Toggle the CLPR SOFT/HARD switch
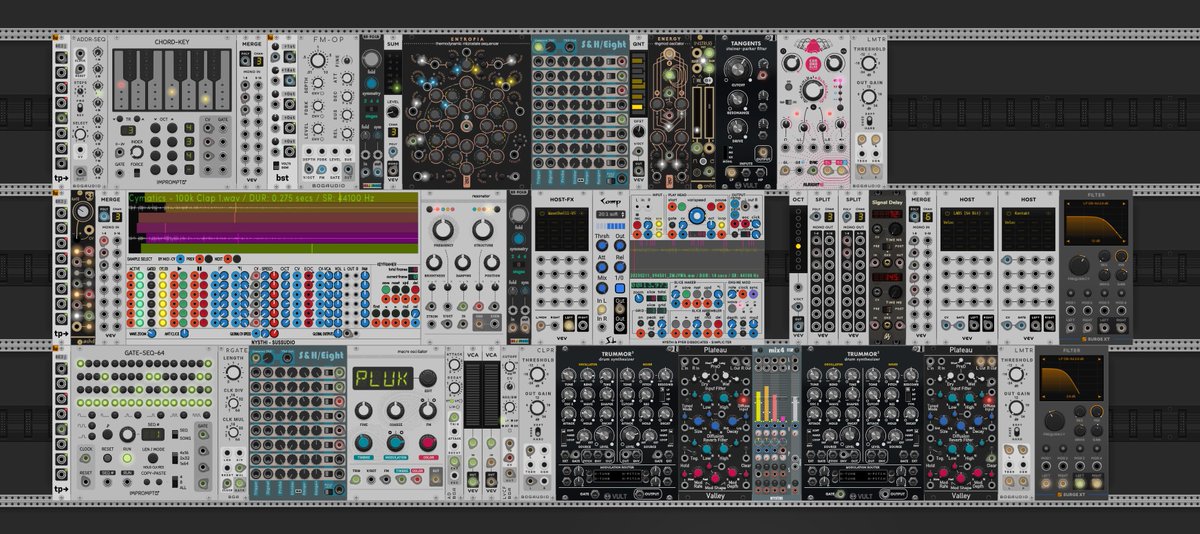This screenshot has height=534, width=1200. [x=538, y=431]
